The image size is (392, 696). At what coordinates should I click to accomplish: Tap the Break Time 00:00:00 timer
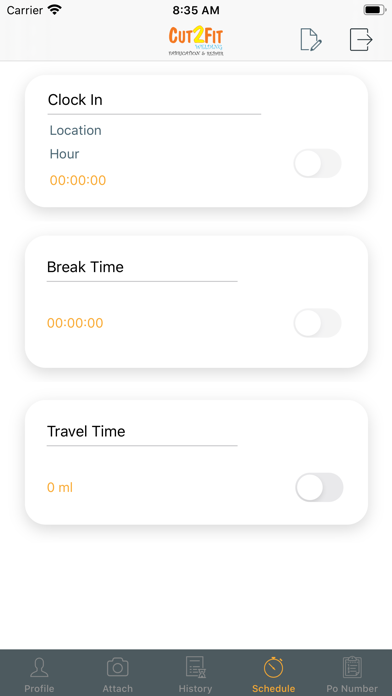click(75, 323)
